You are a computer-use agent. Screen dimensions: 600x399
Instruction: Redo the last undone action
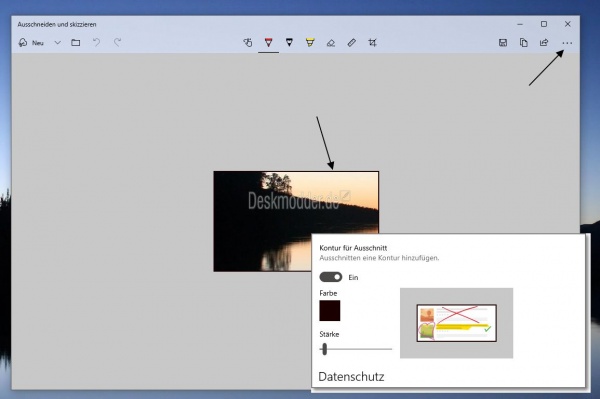(117, 42)
